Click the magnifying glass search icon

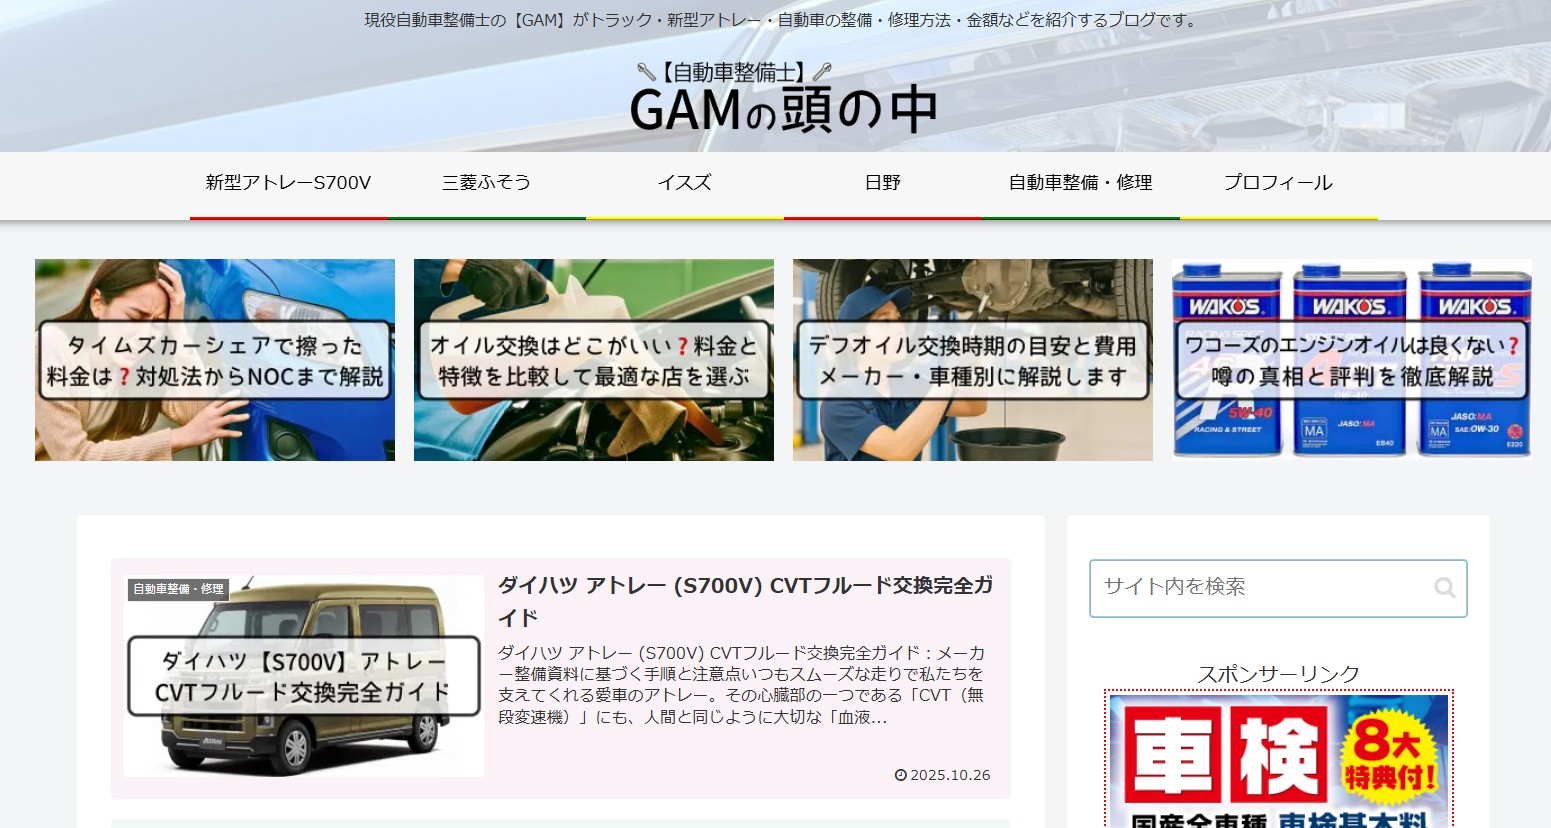(x=1444, y=588)
